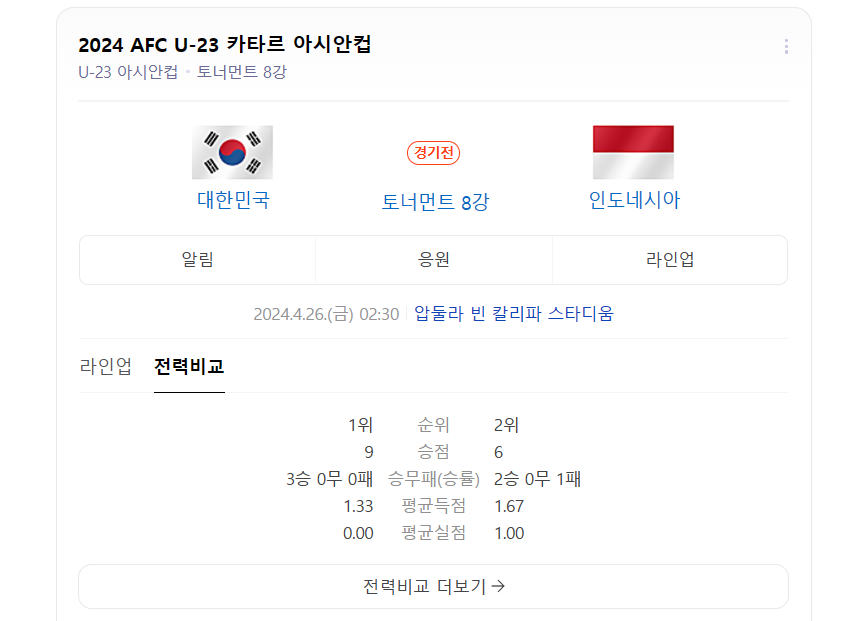Click the 응원 cheer button
Screen dimensions: 846x621
(434, 259)
